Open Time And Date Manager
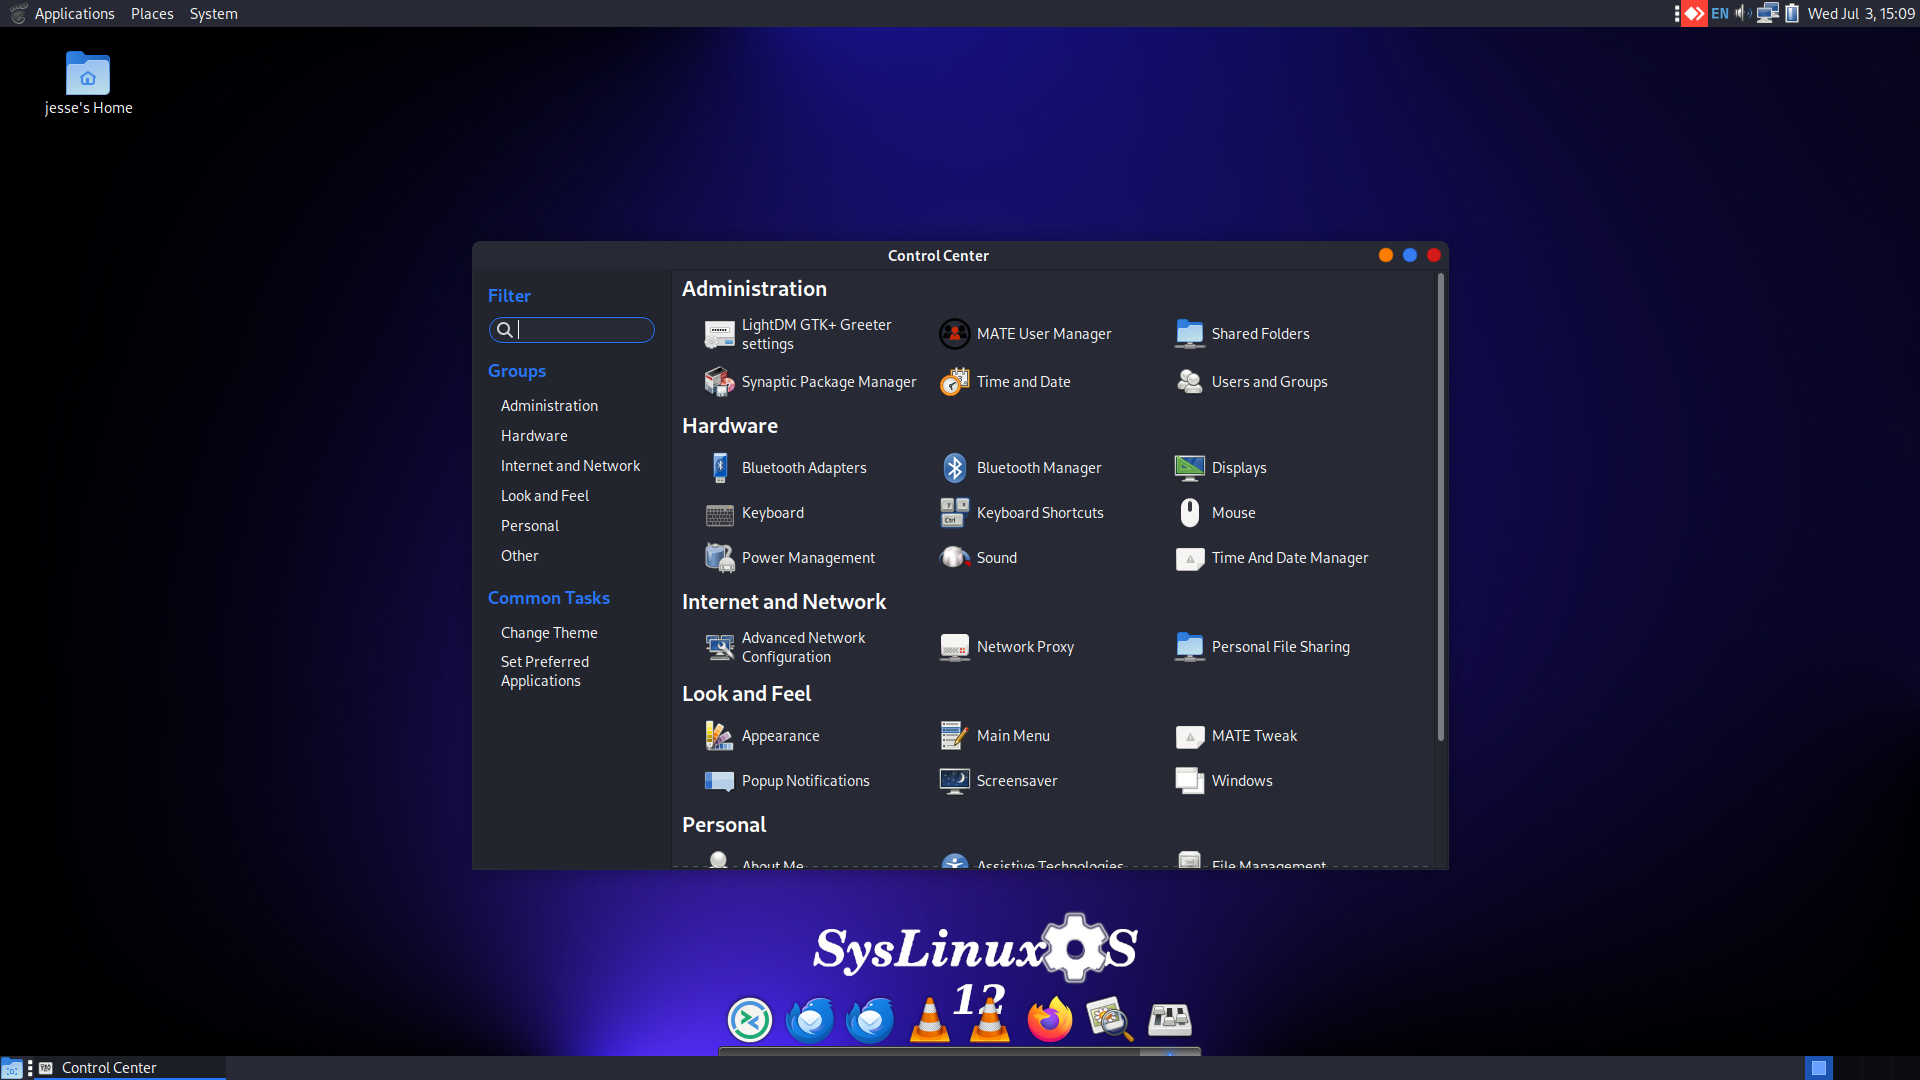The image size is (1920, 1080). click(1271, 558)
